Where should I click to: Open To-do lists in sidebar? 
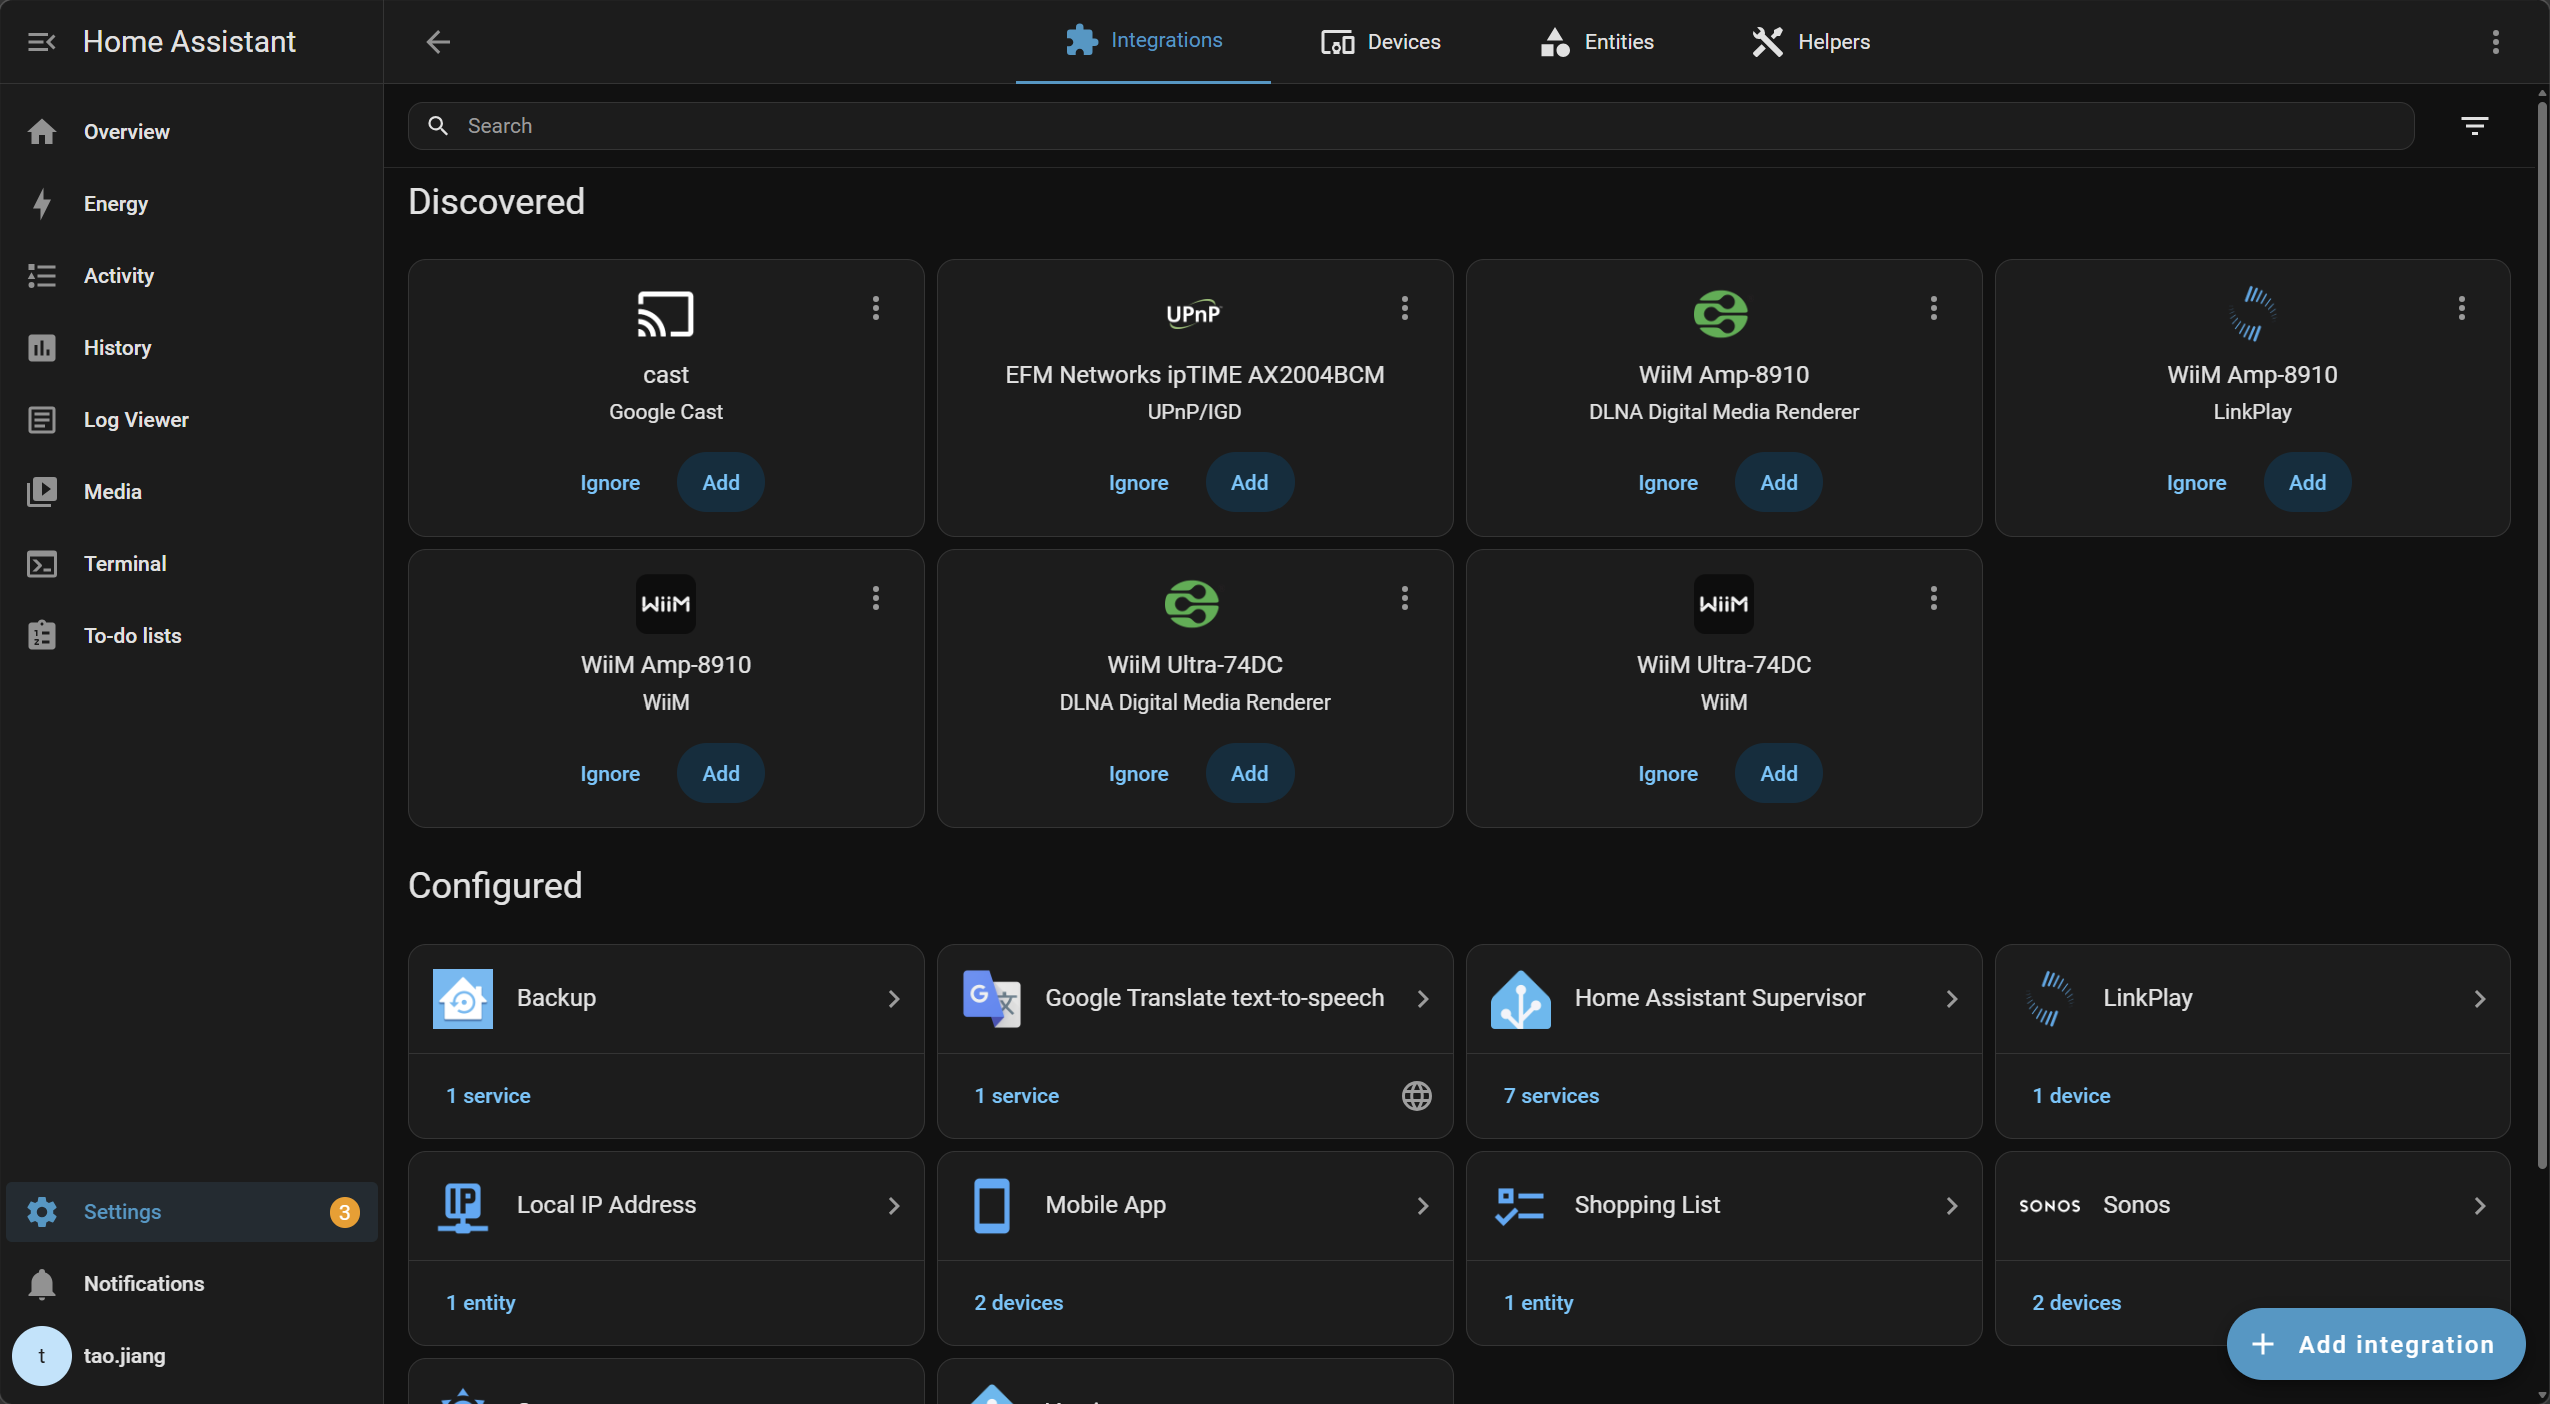tap(132, 636)
